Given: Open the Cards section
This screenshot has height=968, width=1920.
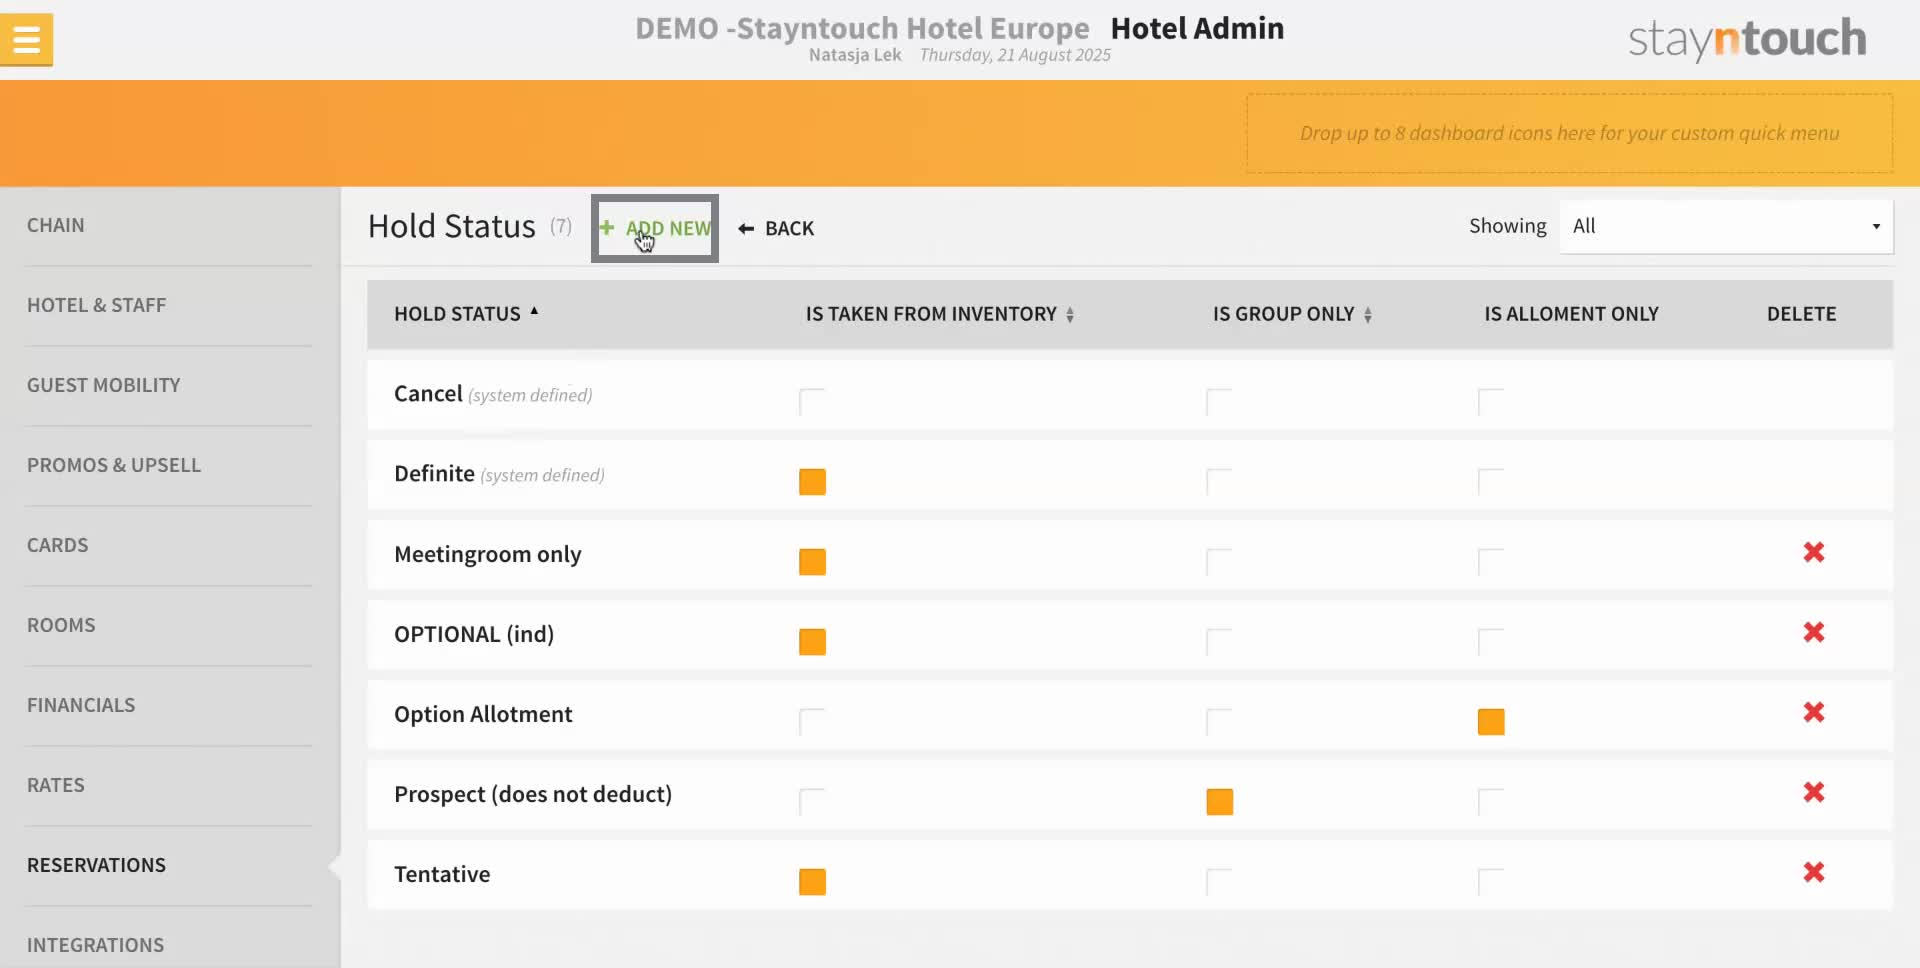Looking at the screenshot, I should 58,545.
